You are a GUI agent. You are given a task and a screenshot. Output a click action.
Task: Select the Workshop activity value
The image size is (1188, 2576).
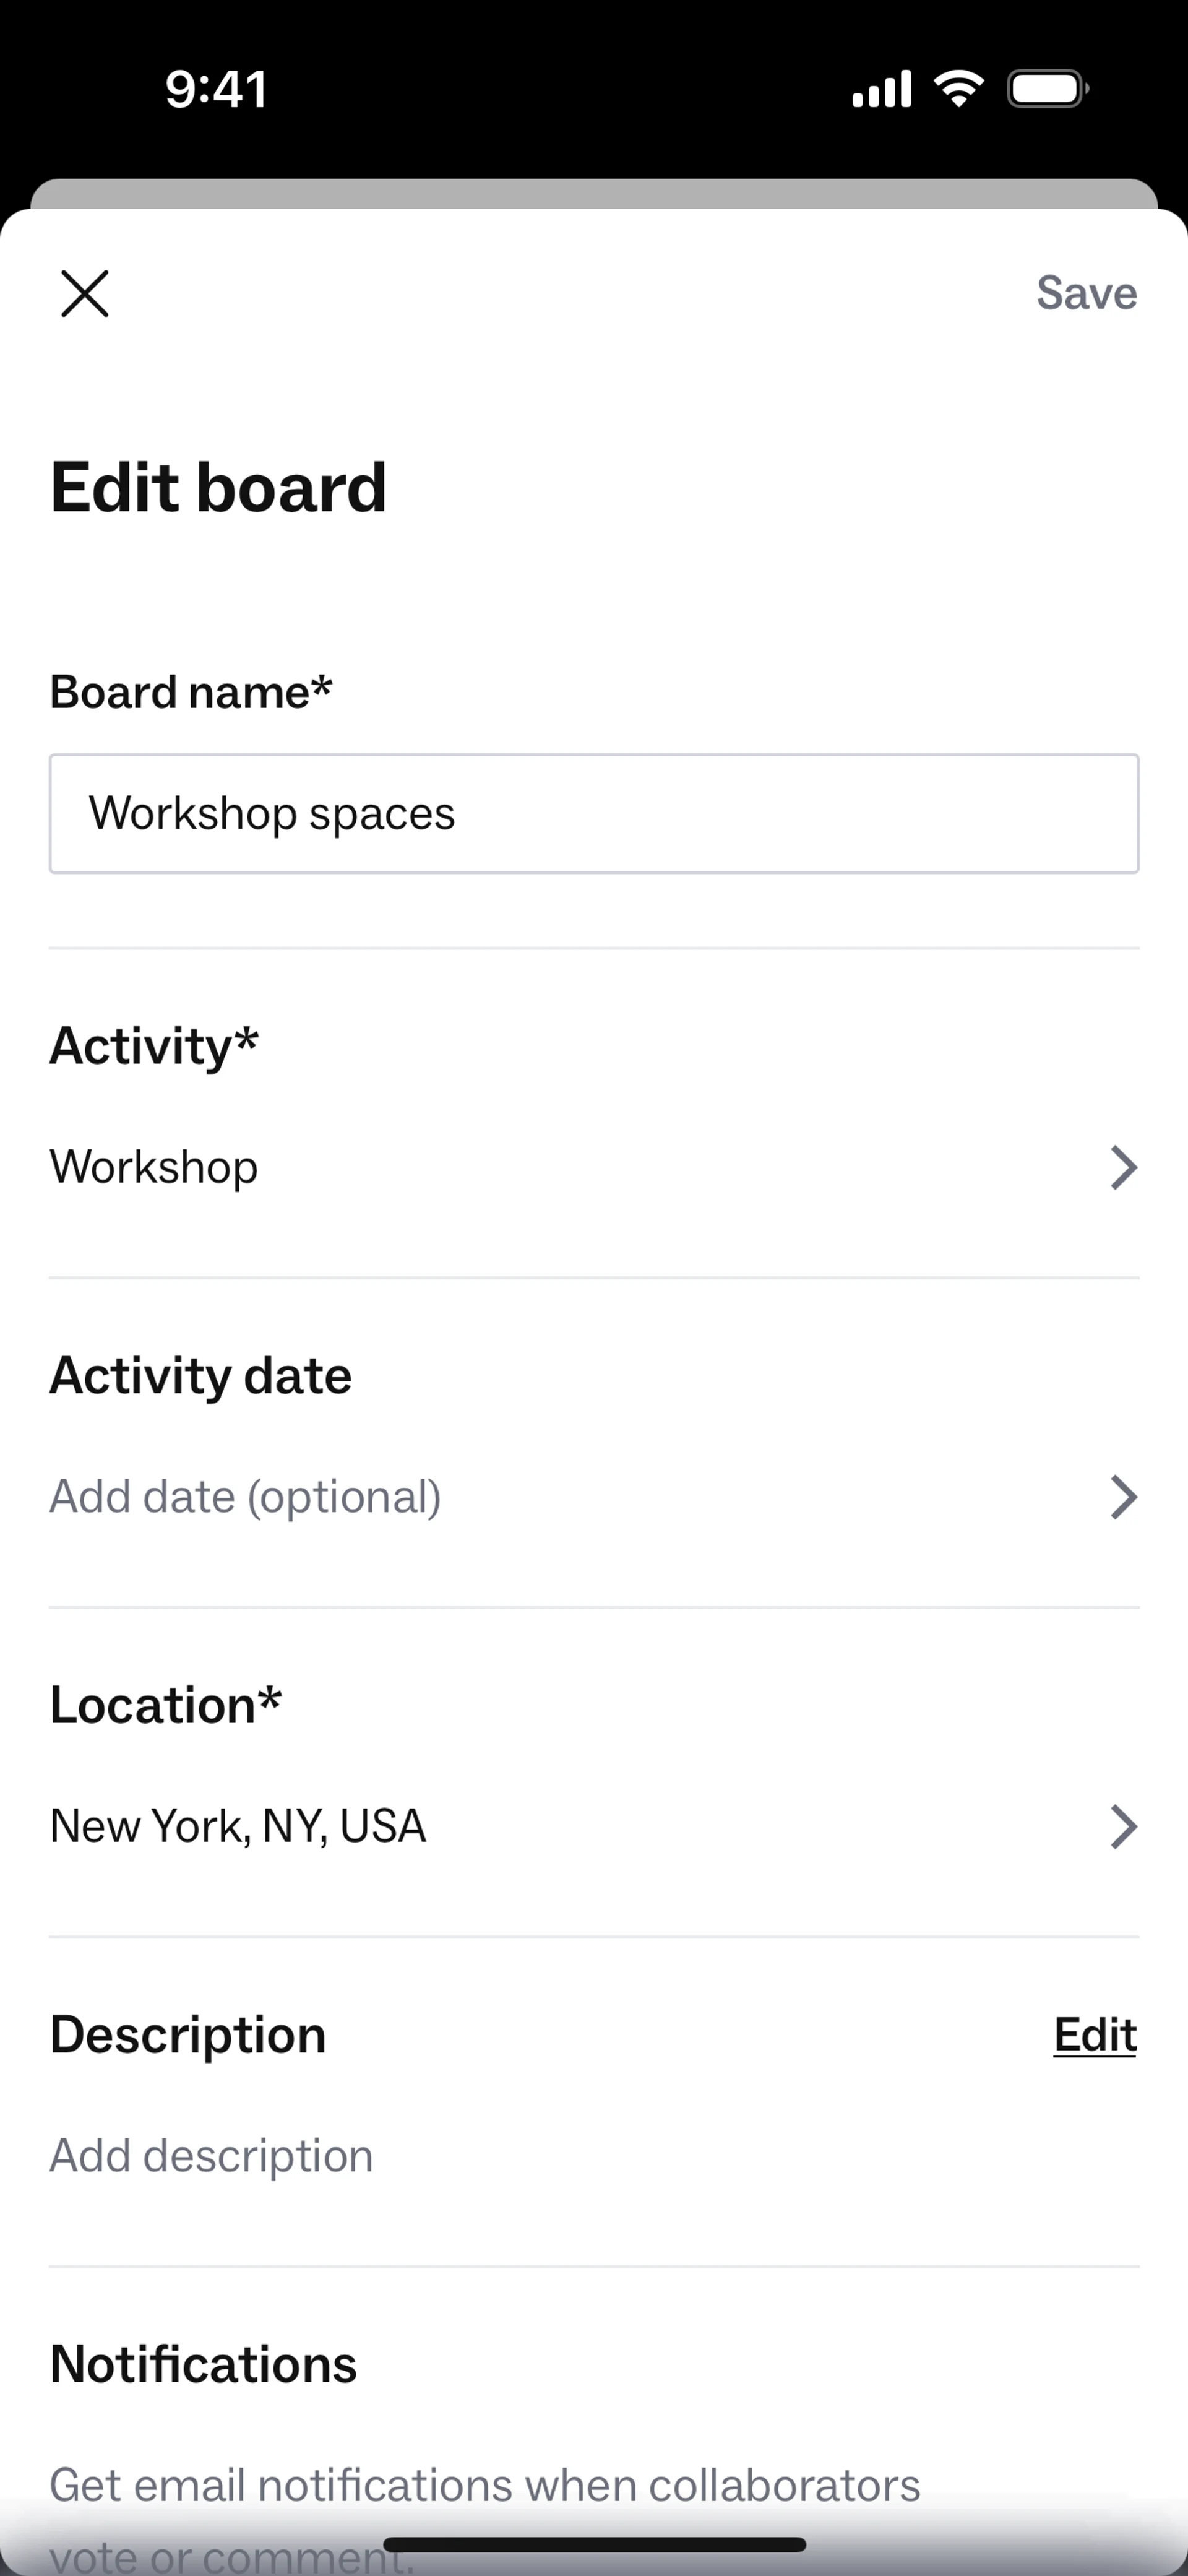(154, 1167)
